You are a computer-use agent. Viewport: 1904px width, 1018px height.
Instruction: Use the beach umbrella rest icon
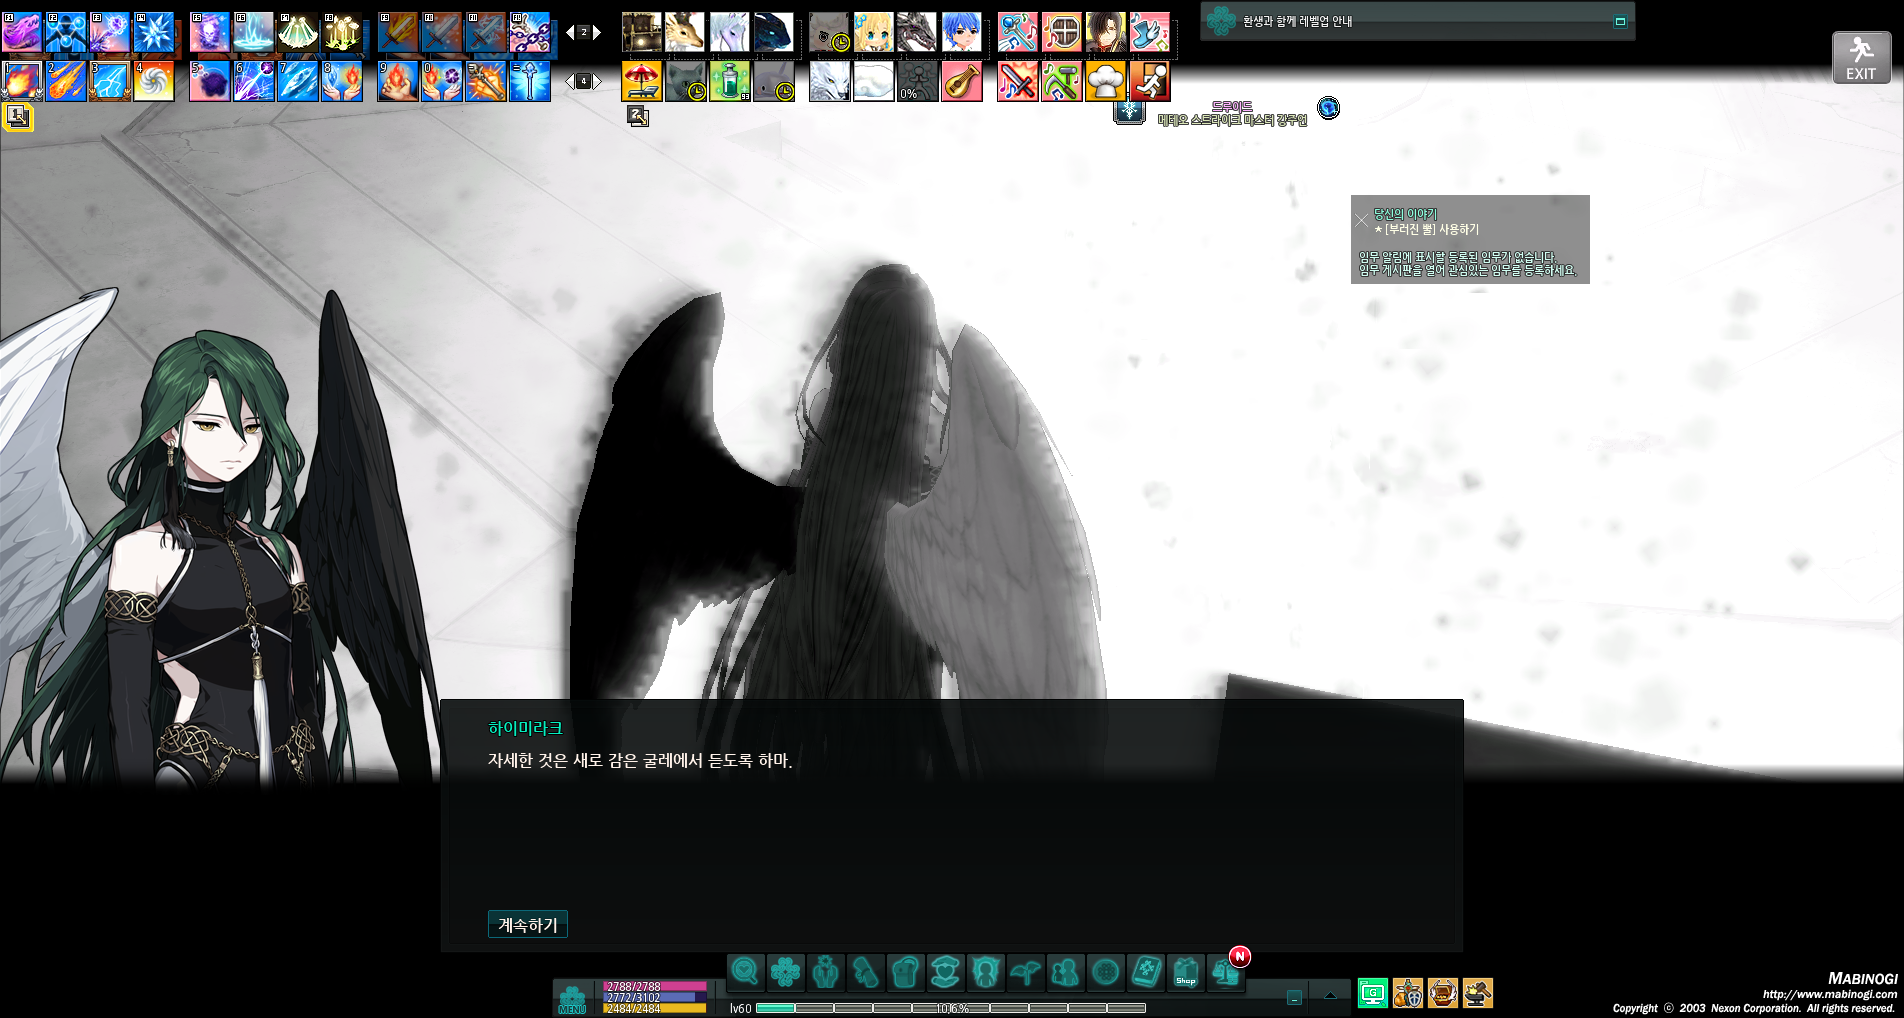(x=642, y=81)
